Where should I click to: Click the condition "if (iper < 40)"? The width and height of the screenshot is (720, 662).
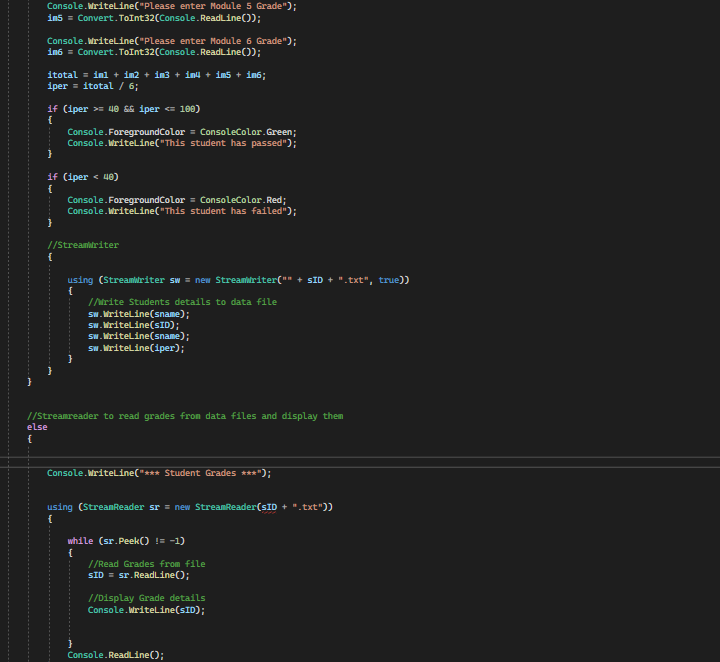coord(83,177)
